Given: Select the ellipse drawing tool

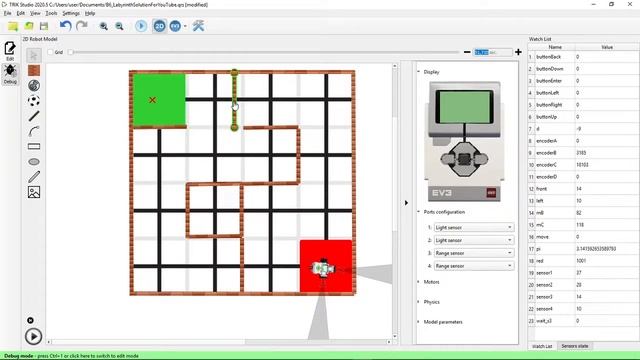Looking at the screenshot, I should (34, 162).
